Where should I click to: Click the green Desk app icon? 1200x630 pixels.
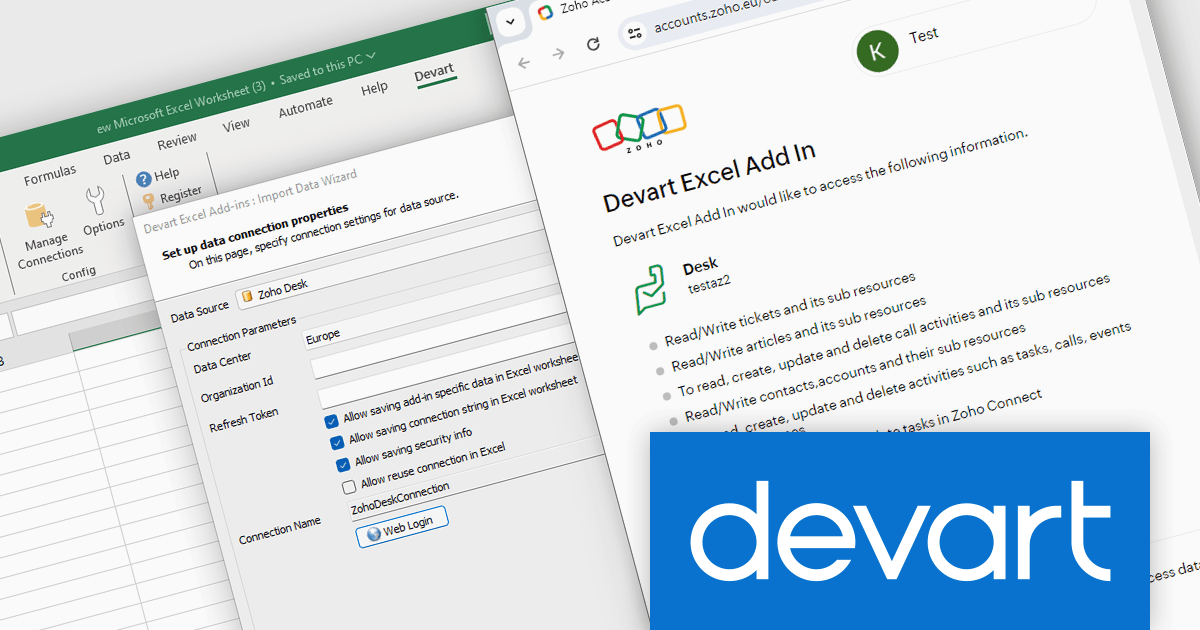point(651,291)
